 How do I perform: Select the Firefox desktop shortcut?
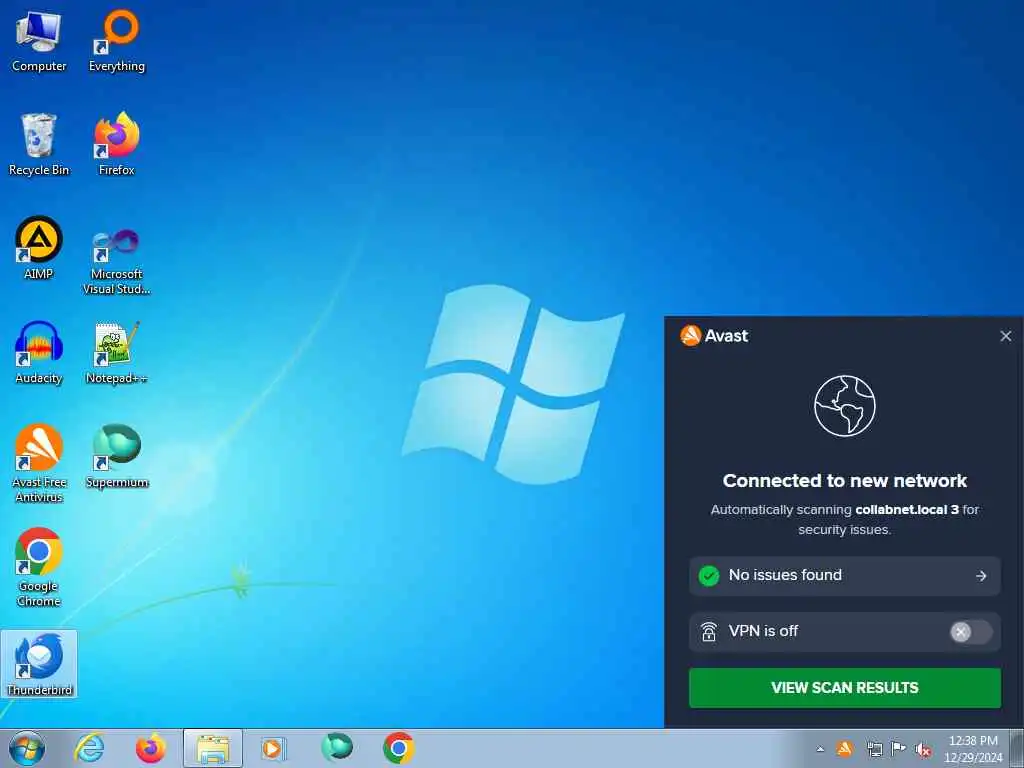(117, 145)
